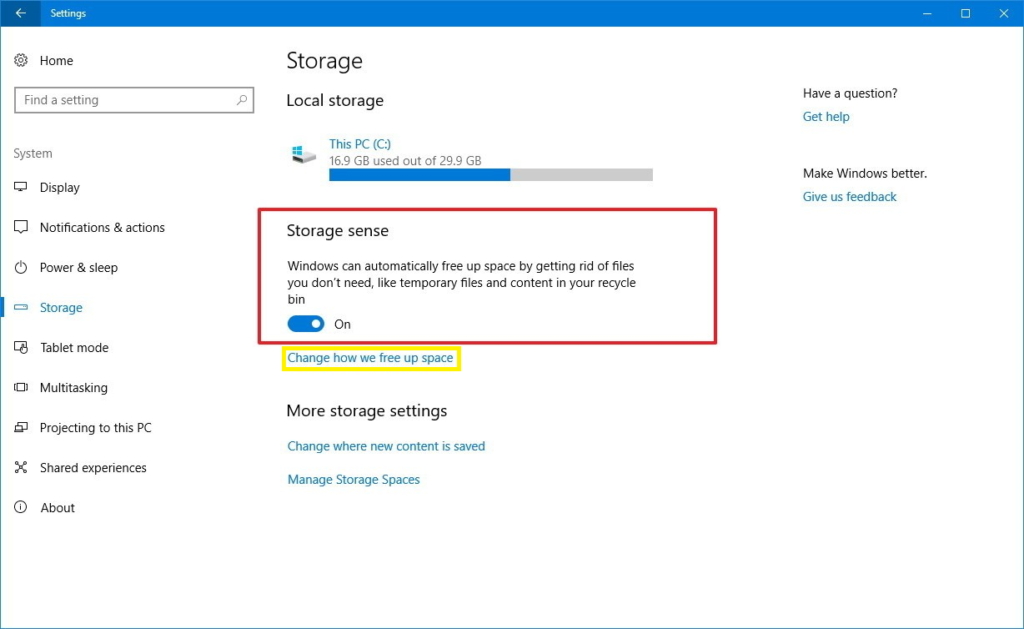
Task: Click the Tablet mode icon
Action: tap(21, 348)
